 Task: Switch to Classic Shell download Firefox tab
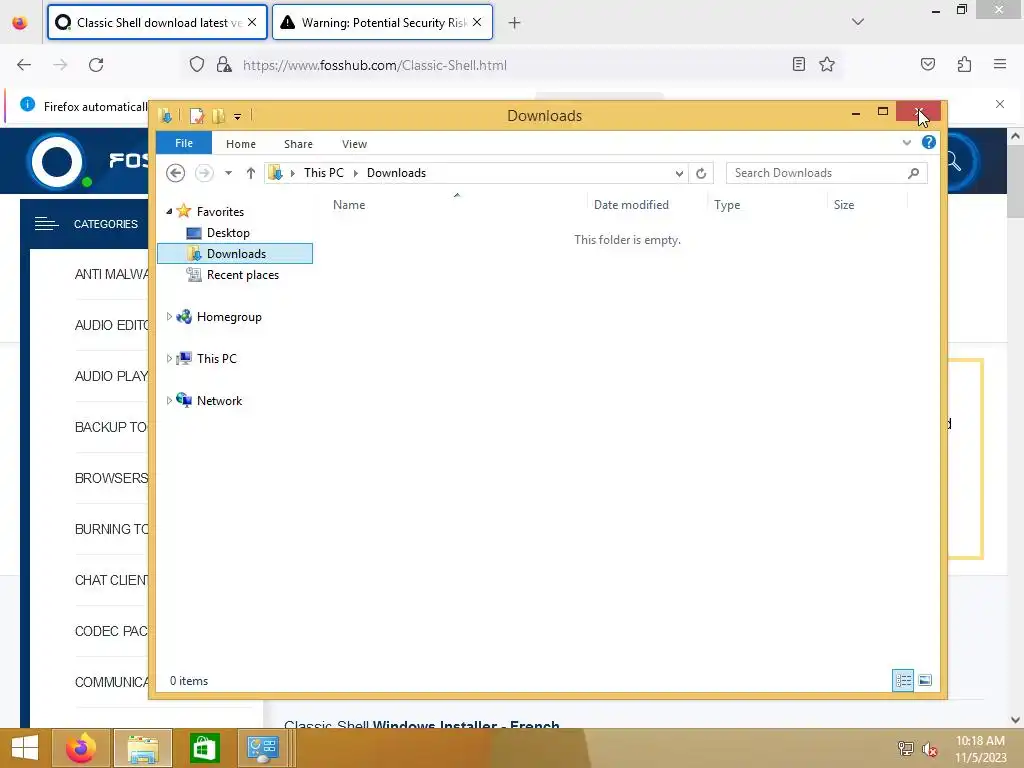[x=157, y=22]
